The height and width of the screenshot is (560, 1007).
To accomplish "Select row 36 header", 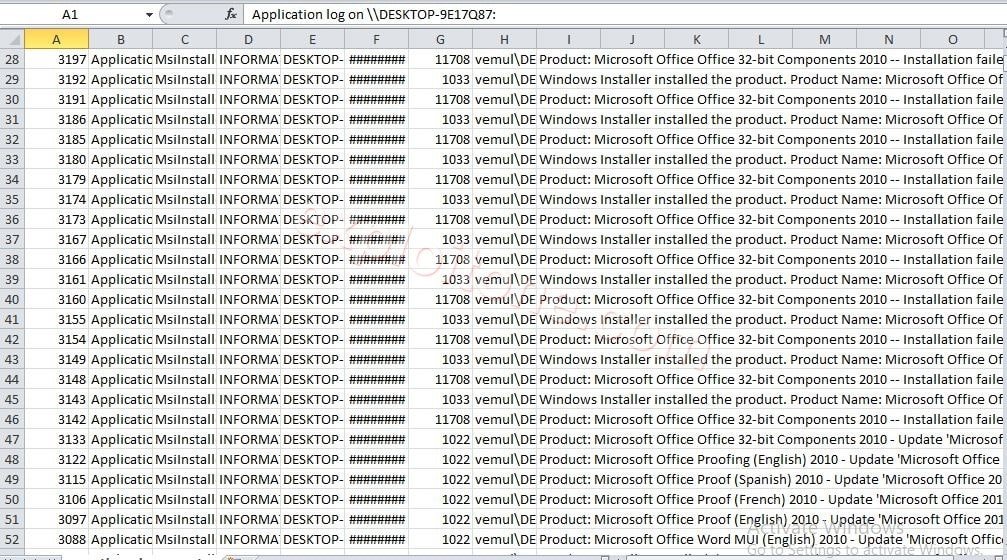I will (12, 220).
